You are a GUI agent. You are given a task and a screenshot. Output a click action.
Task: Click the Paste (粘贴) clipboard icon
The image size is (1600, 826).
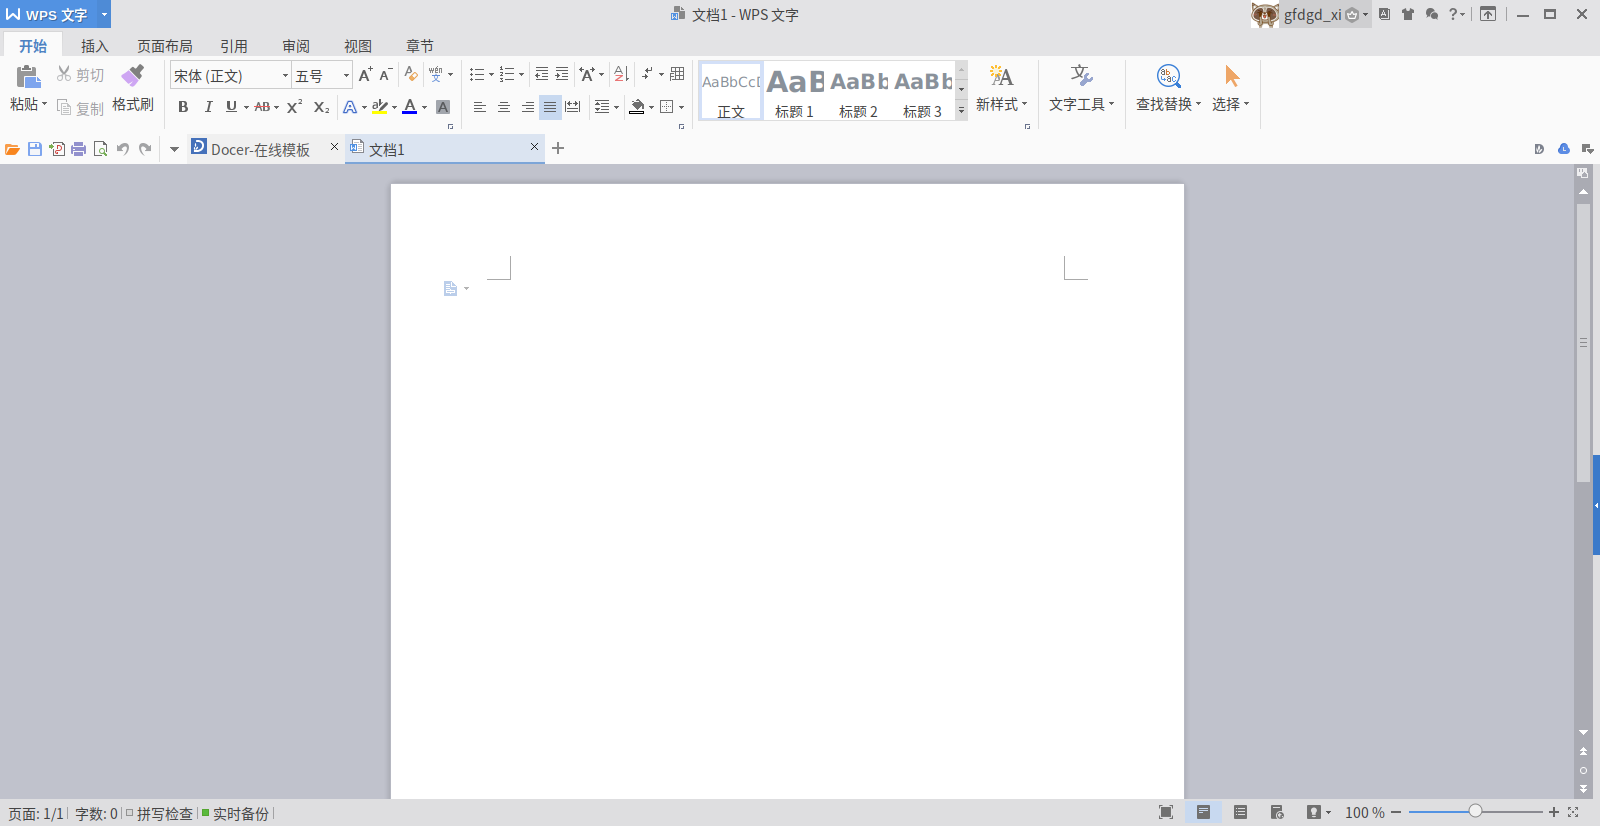coord(28,77)
